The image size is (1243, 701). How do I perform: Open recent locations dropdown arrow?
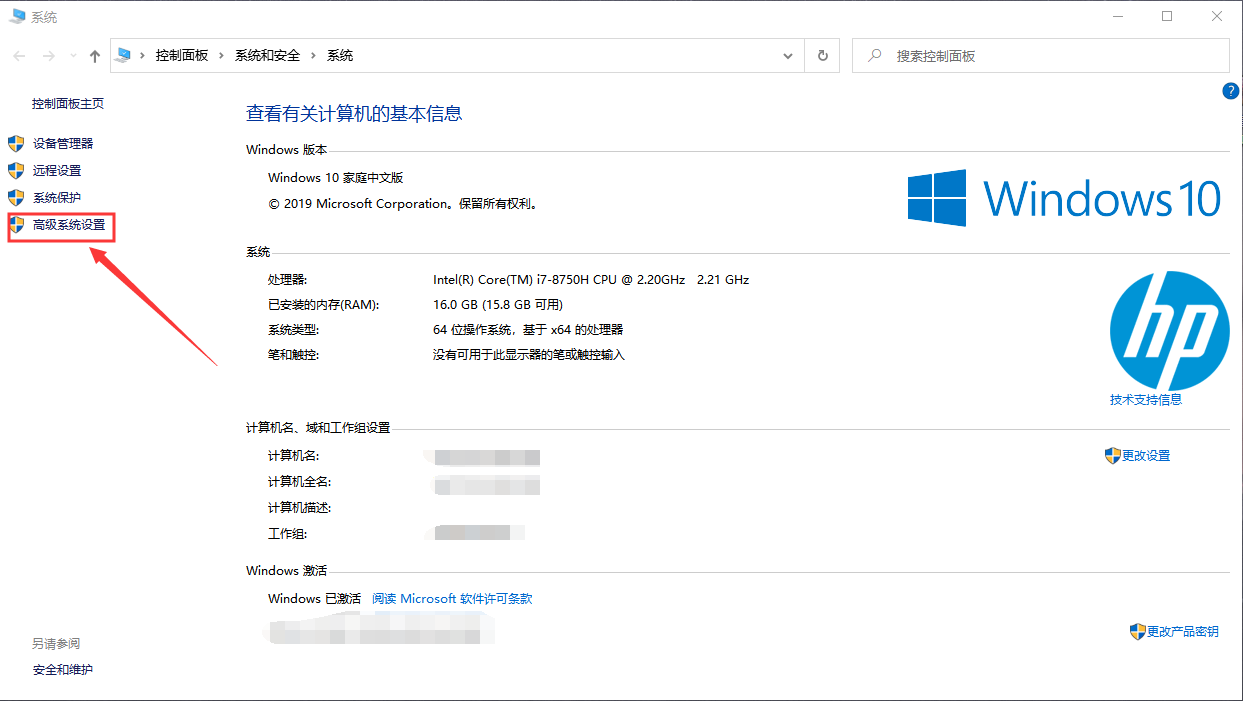[71, 57]
